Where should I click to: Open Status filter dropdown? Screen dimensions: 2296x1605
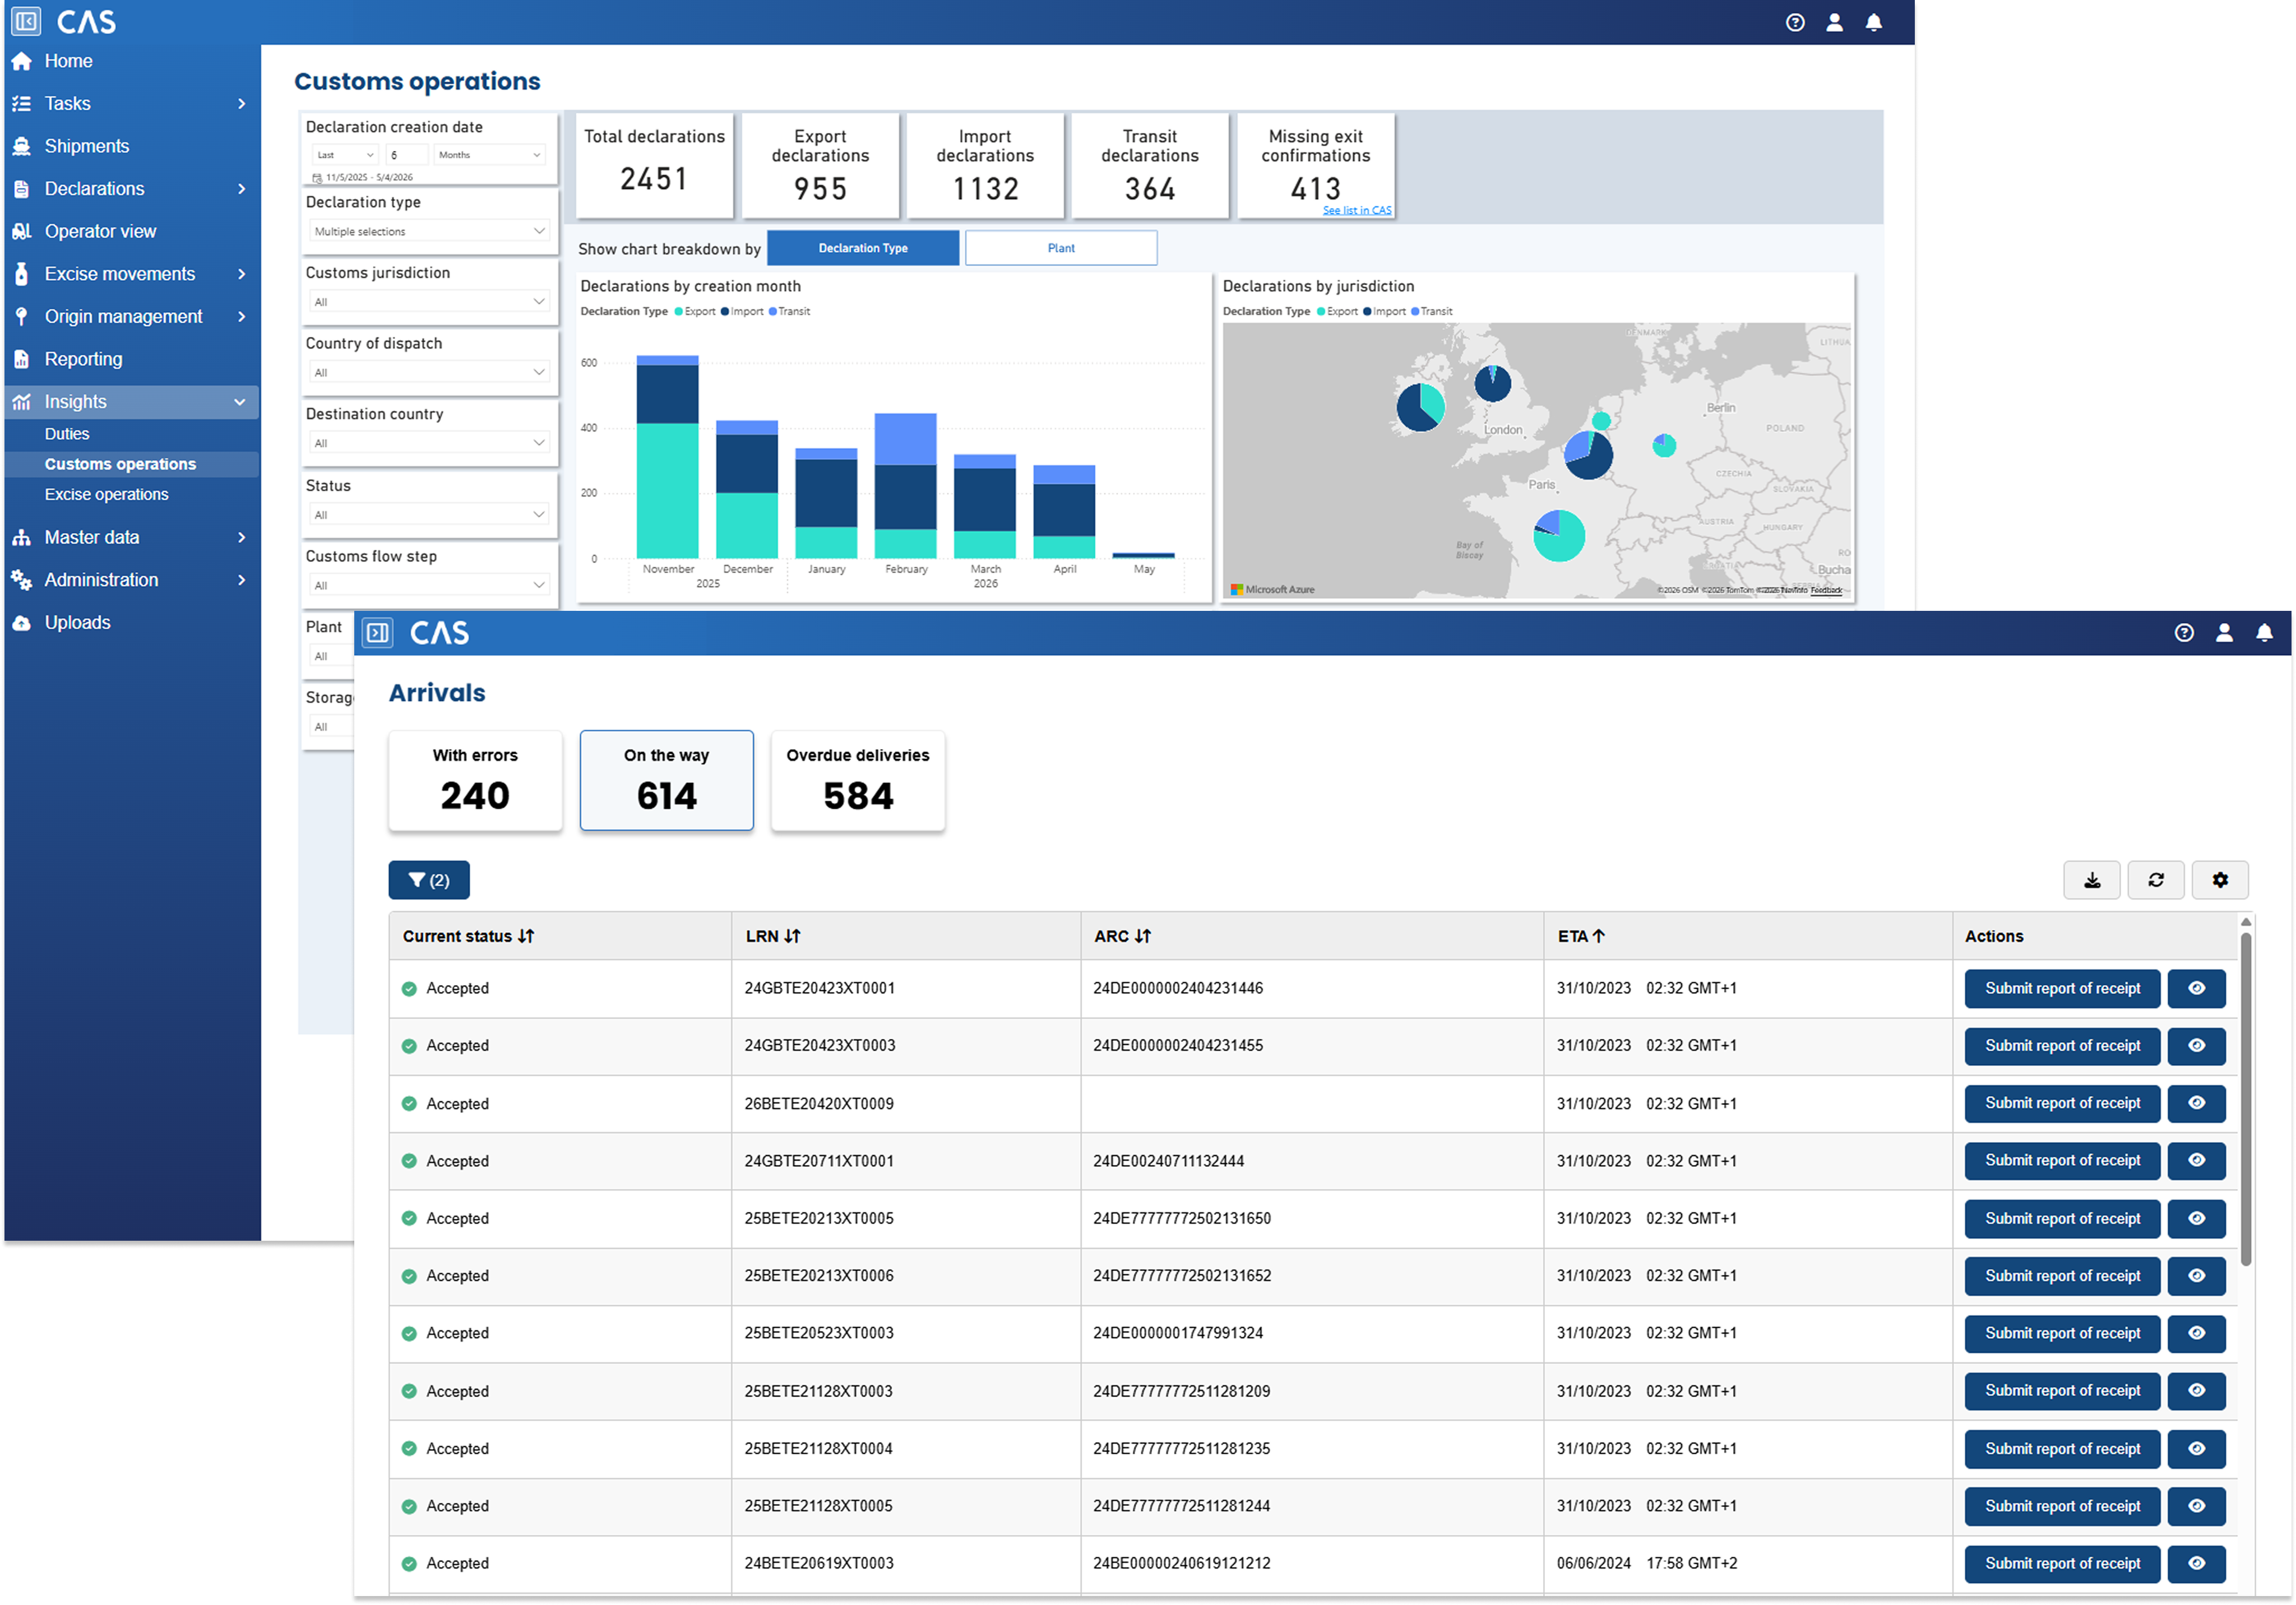(430, 515)
